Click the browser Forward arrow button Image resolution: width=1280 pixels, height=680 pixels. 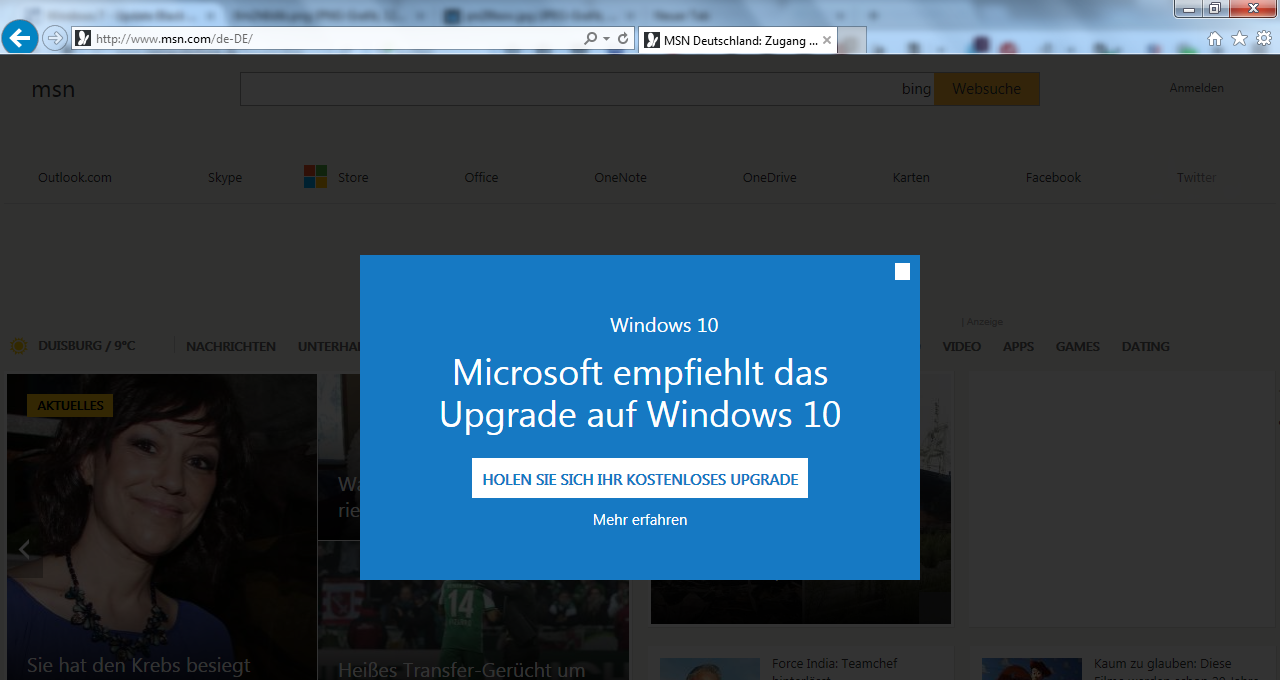55,38
